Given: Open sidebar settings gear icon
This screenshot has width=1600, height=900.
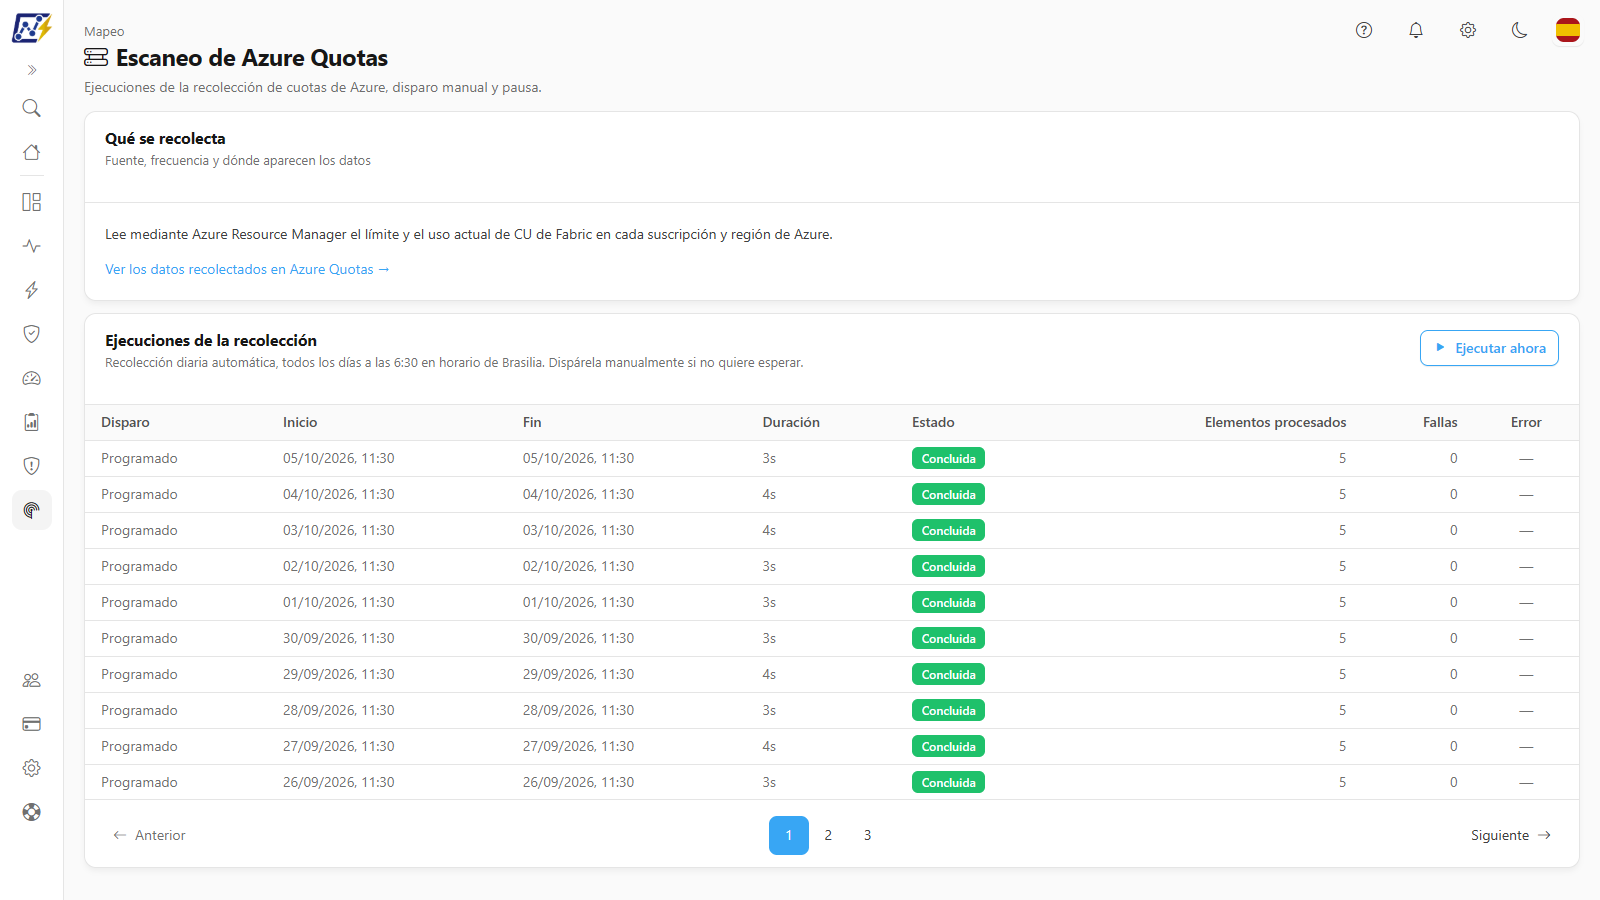Looking at the screenshot, I should pyautogui.click(x=32, y=768).
